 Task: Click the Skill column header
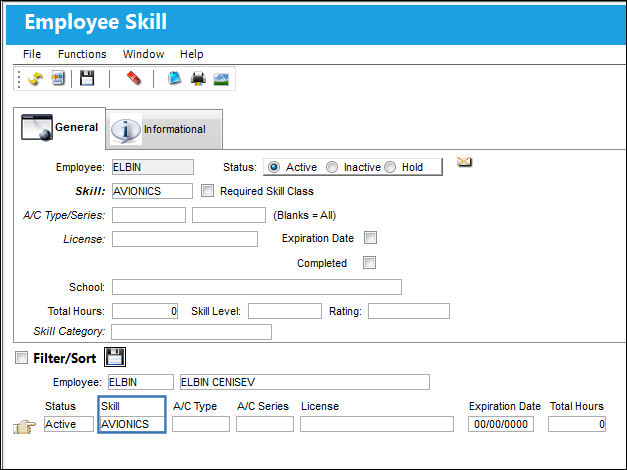coord(110,406)
